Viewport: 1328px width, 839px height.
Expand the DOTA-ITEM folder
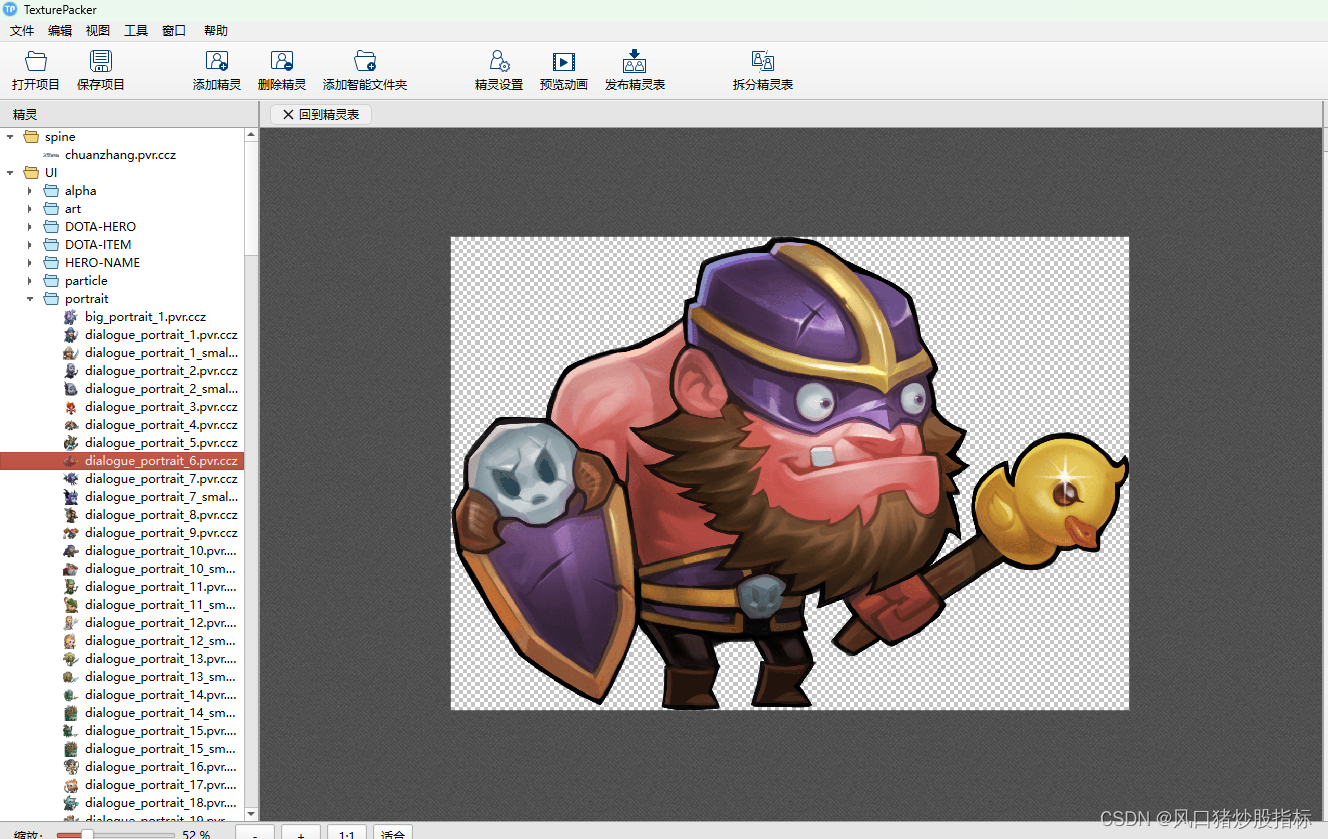[x=30, y=245]
